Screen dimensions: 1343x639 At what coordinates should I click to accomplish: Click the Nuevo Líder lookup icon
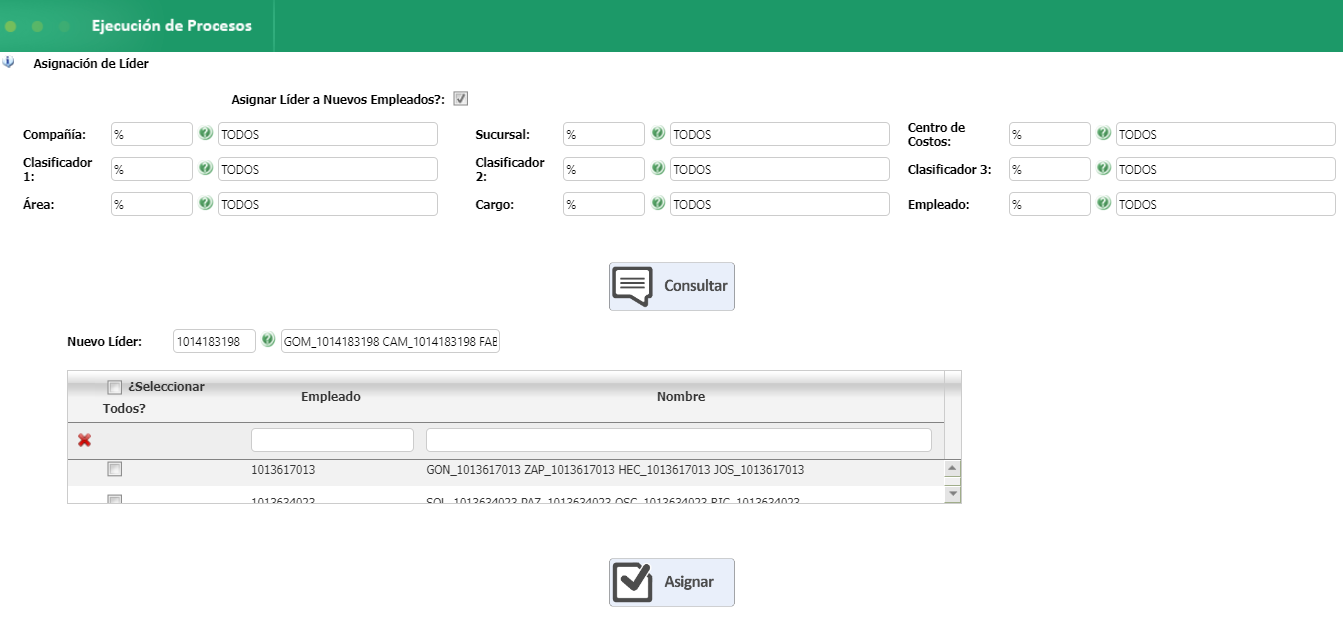pyautogui.click(x=268, y=341)
